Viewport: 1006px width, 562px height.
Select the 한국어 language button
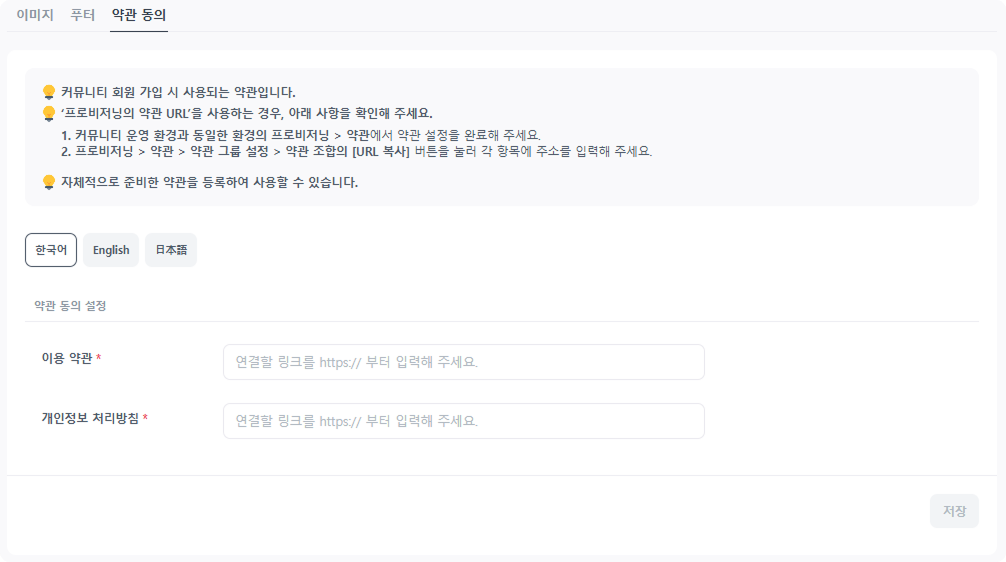pyautogui.click(x=51, y=250)
